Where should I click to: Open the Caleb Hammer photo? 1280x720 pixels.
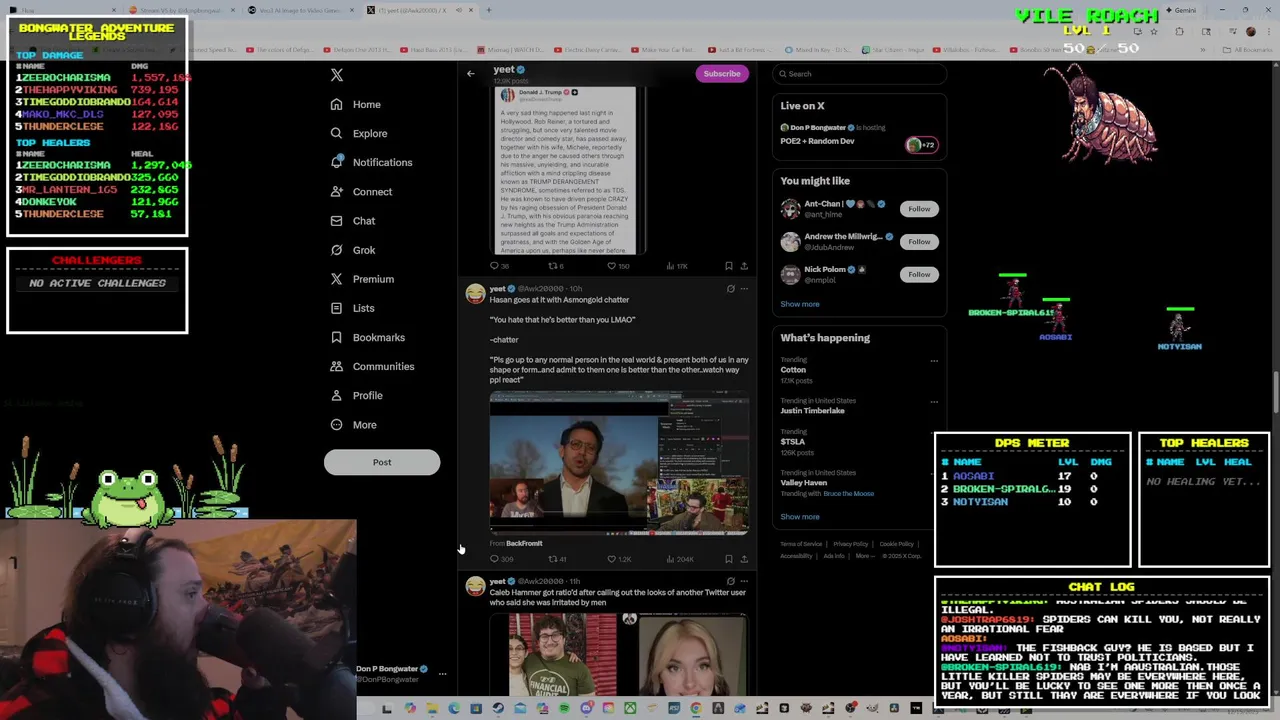[x=562, y=654]
